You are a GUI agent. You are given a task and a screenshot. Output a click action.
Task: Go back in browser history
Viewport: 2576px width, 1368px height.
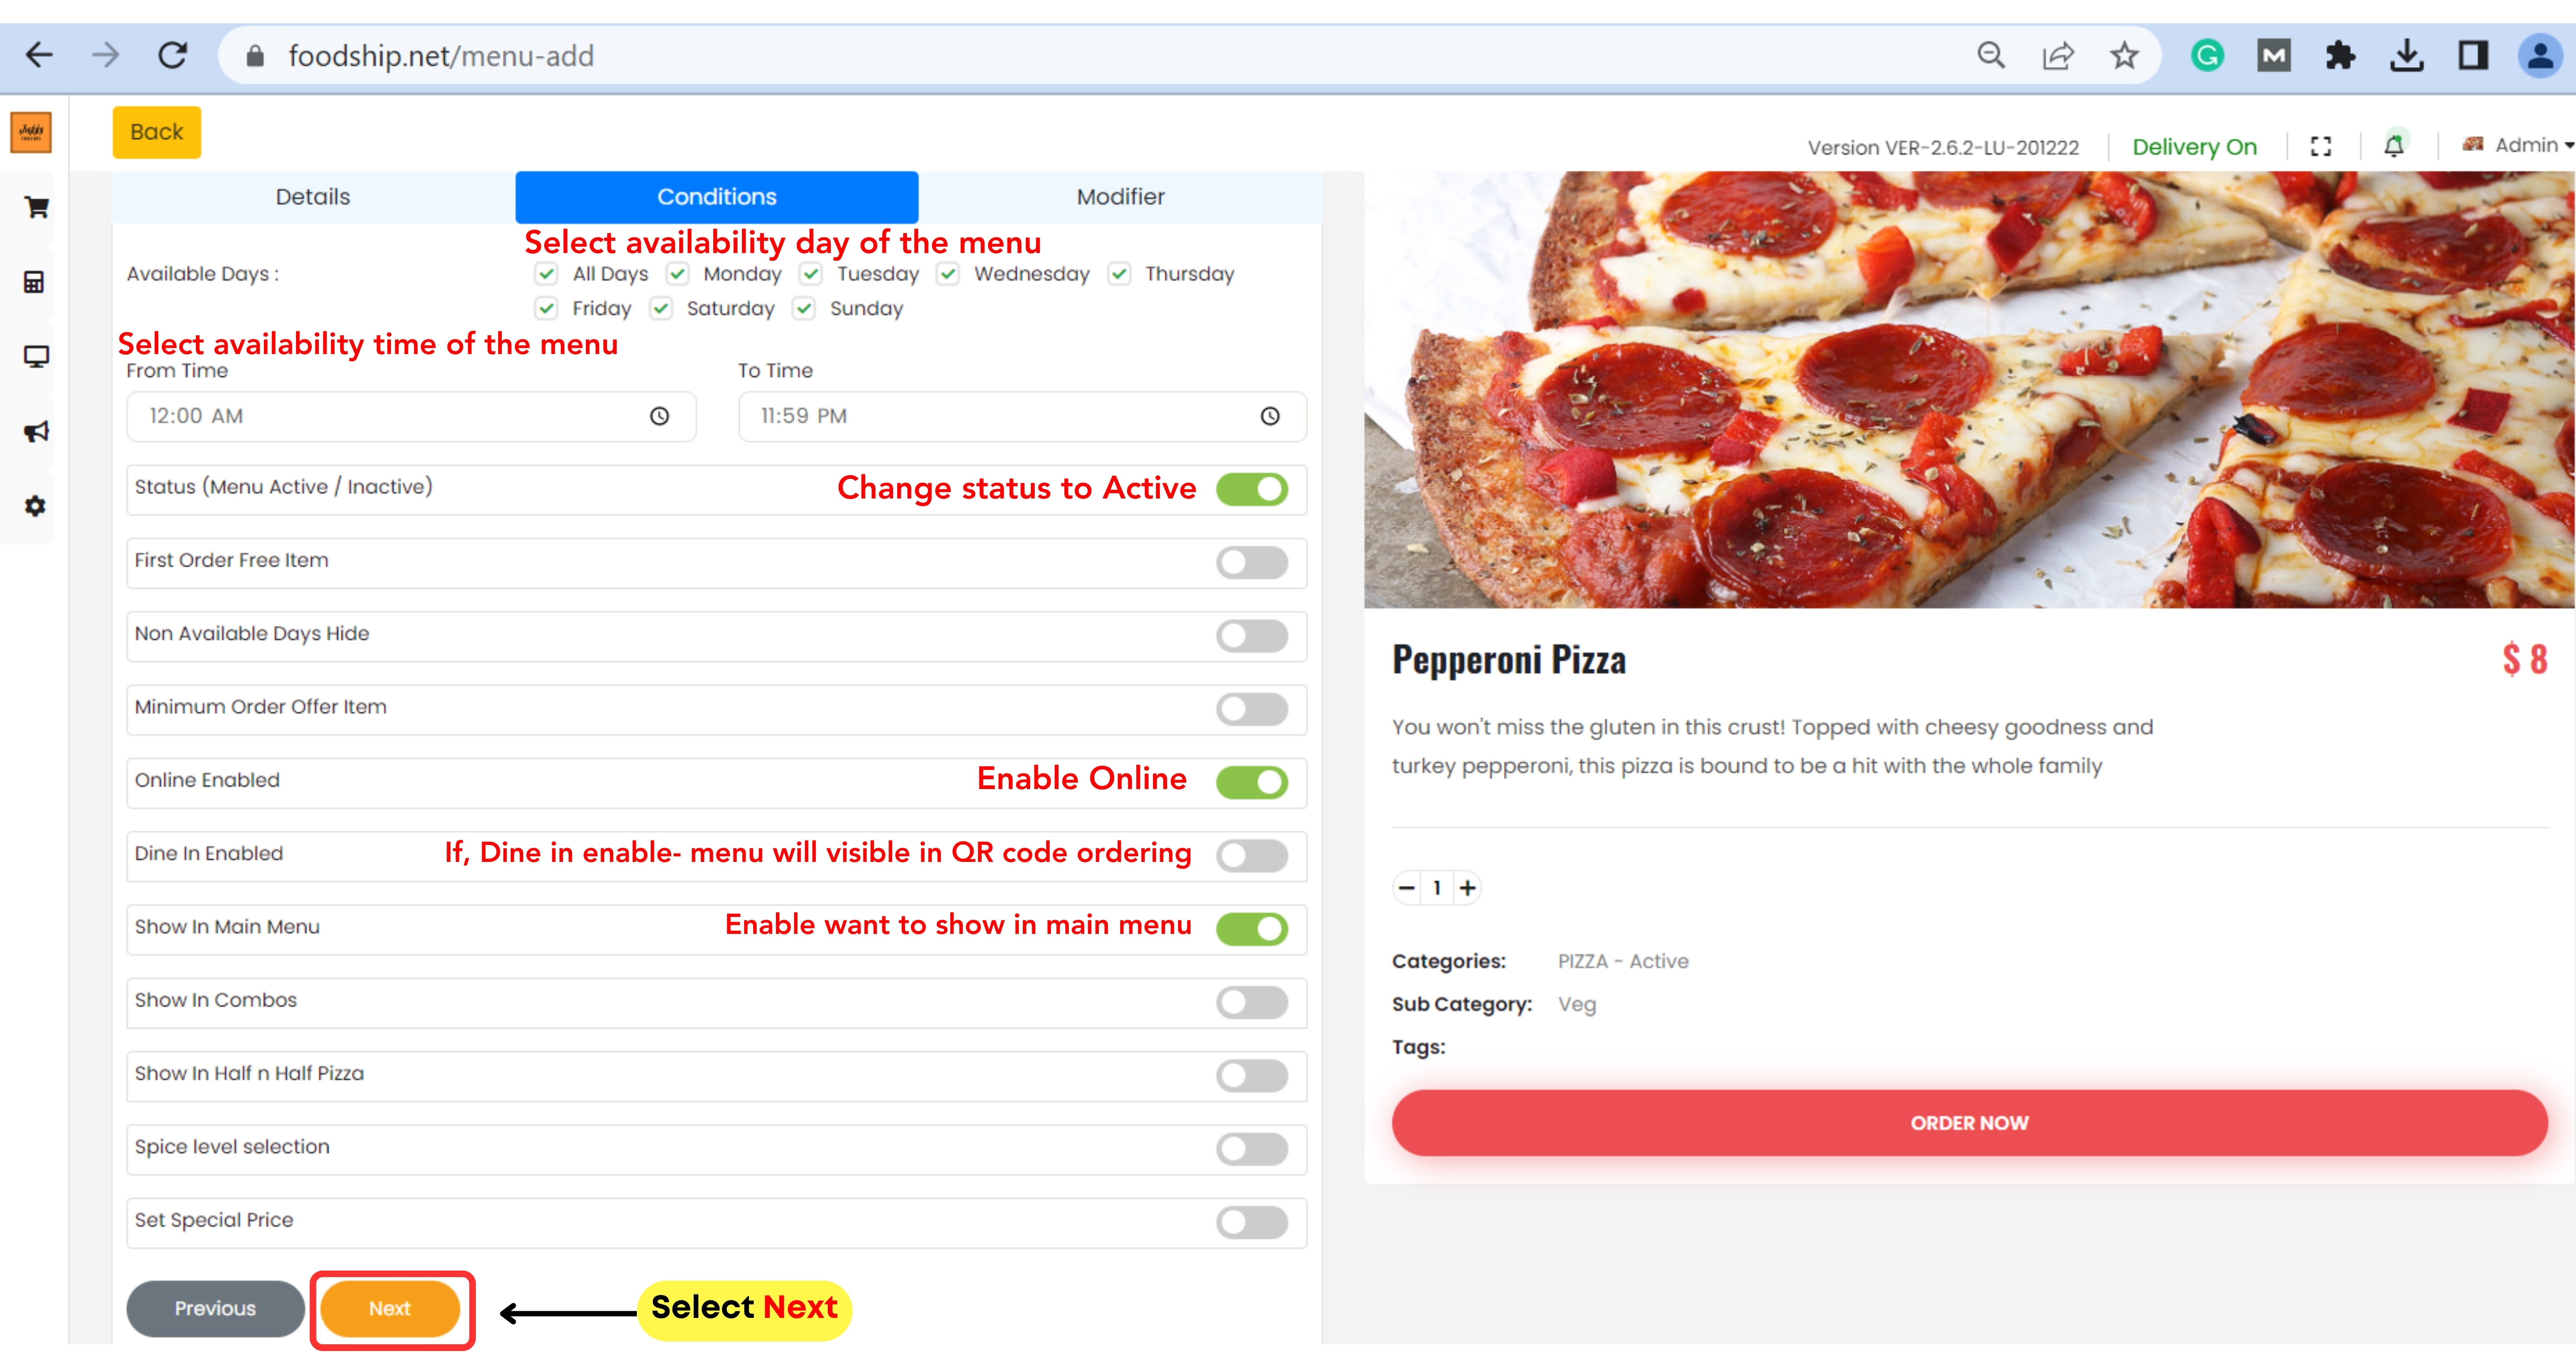pos(39,55)
